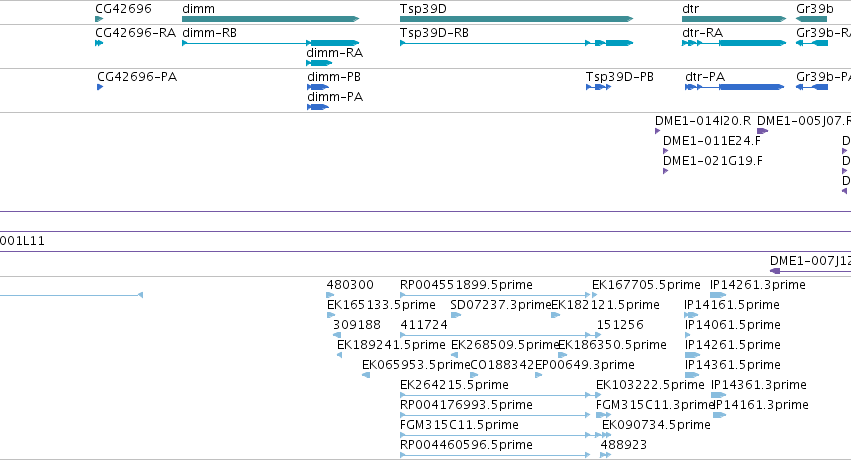Image resolution: width=851 pixels, height=460 pixels.
Task: Select transcript CG42696-RA label
Action: coord(136,33)
